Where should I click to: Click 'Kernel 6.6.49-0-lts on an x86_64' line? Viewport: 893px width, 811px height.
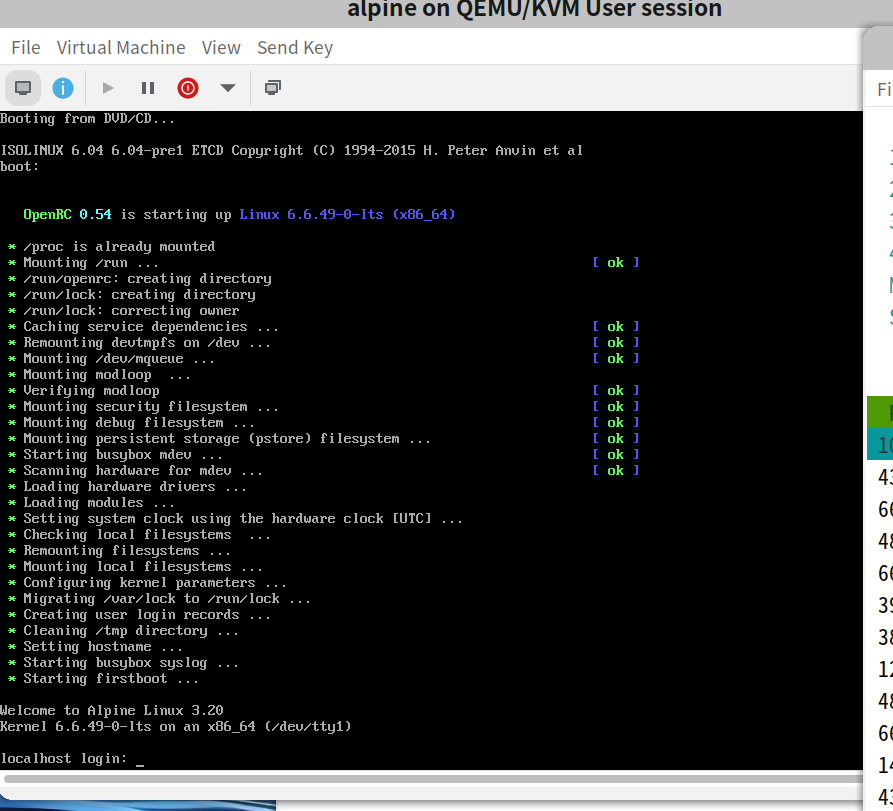(175, 726)
